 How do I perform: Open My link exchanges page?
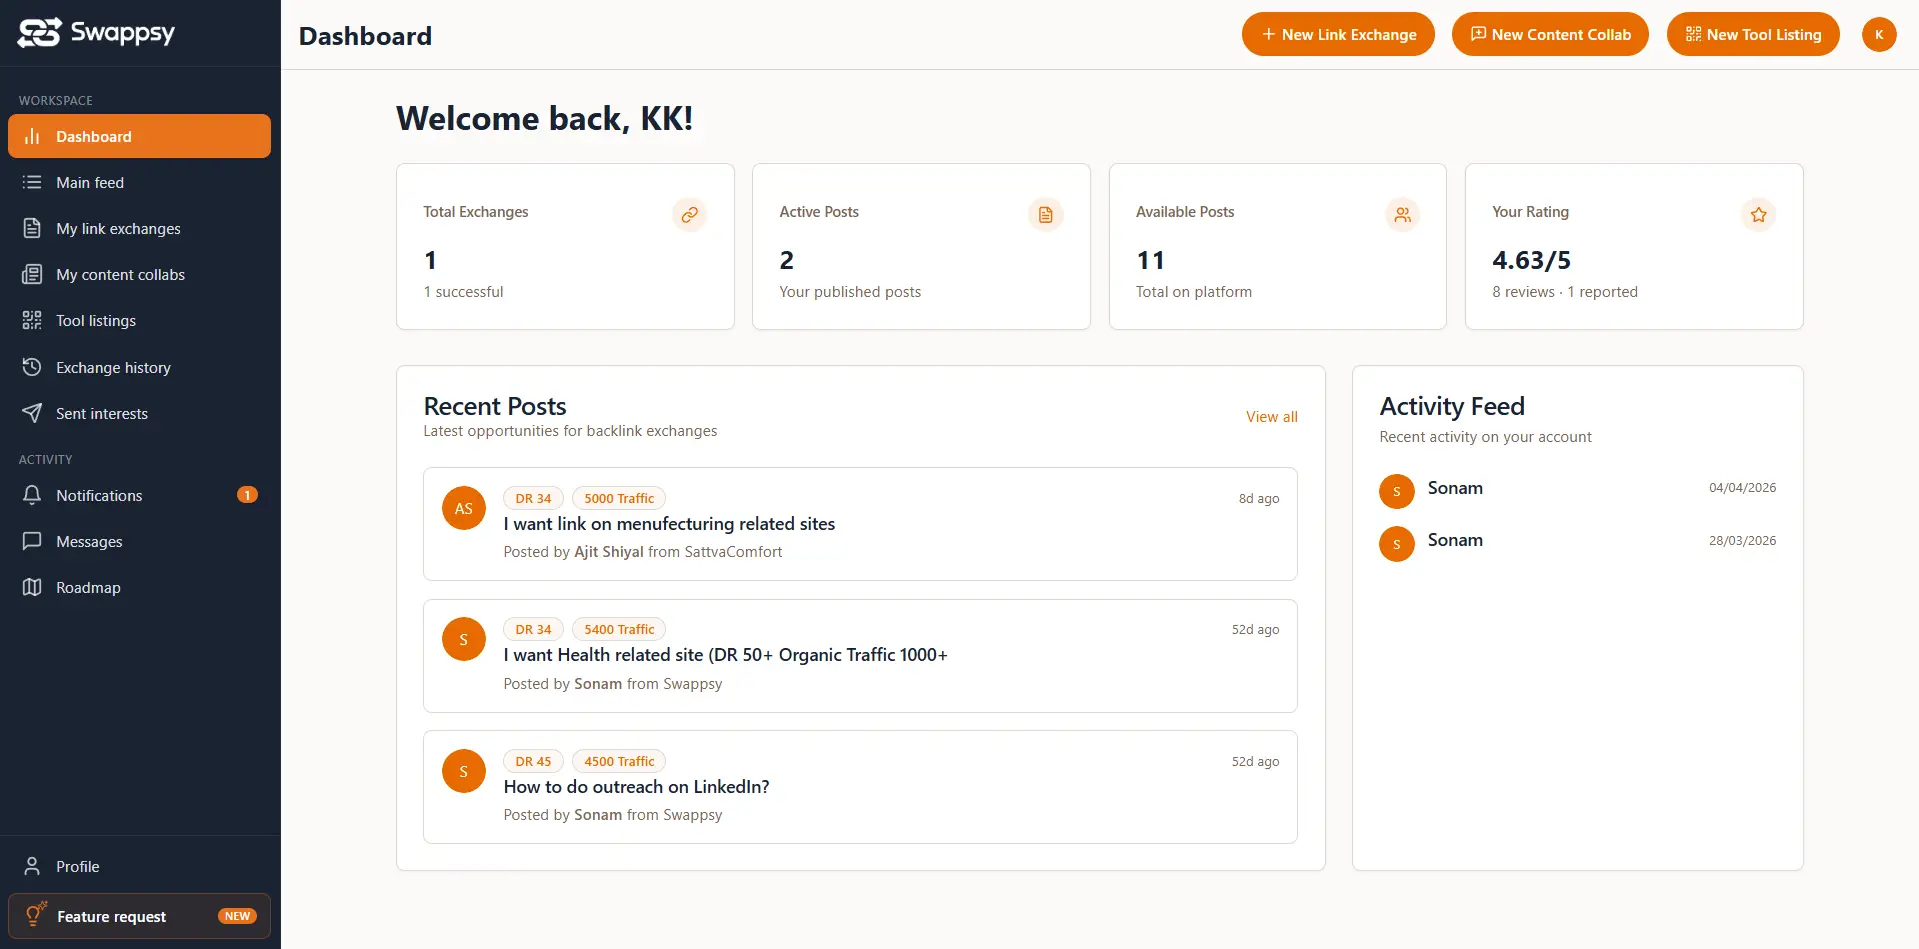139,228
